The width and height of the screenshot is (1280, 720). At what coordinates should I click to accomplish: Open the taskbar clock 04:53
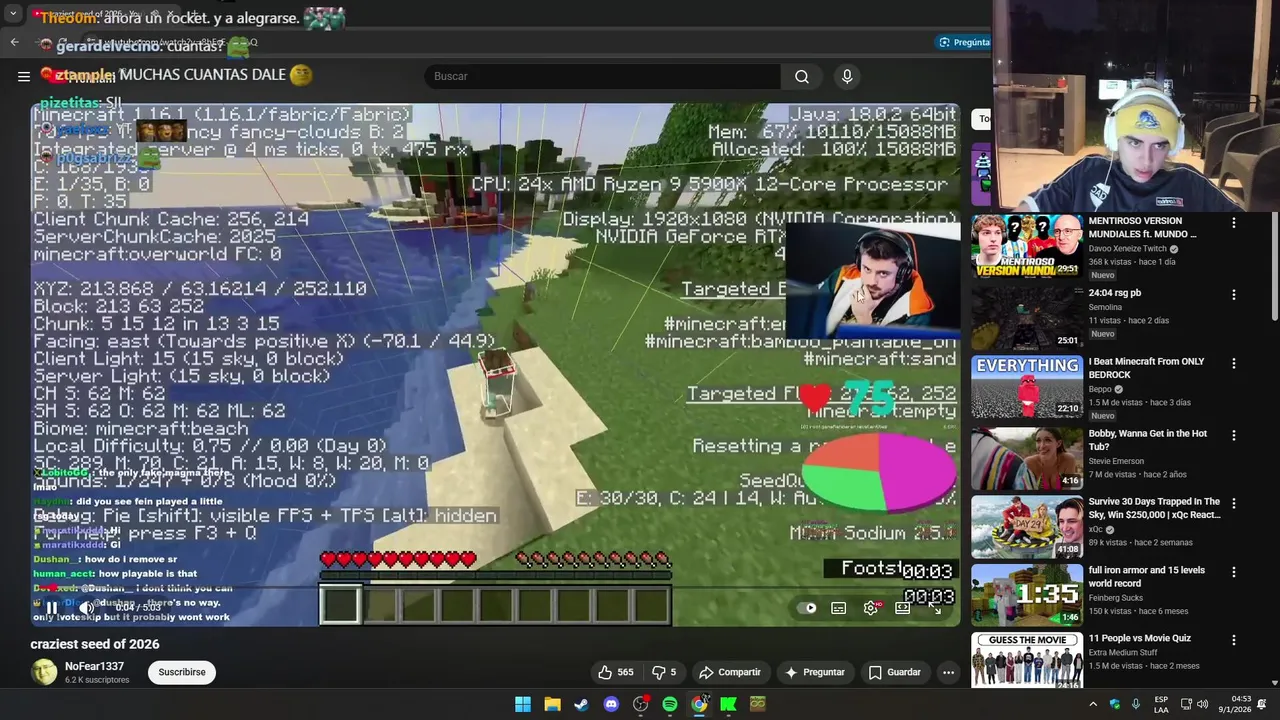pos(1234,704)
